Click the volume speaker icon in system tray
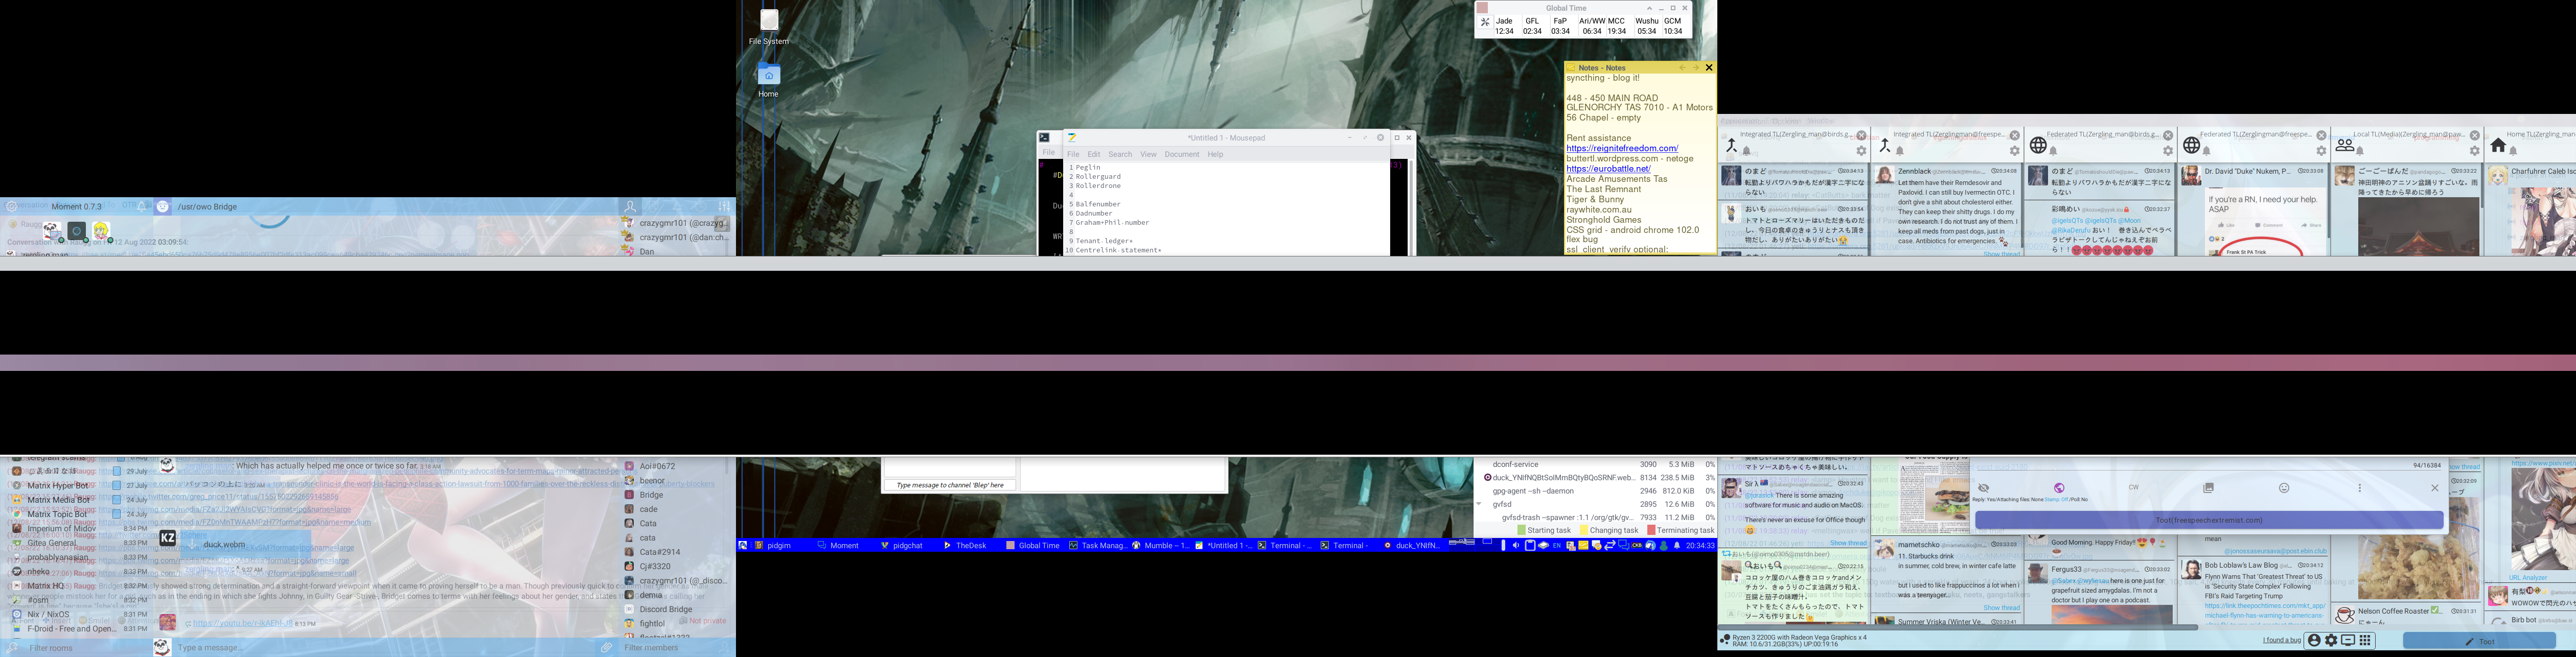 click(x=1516, y=546)
